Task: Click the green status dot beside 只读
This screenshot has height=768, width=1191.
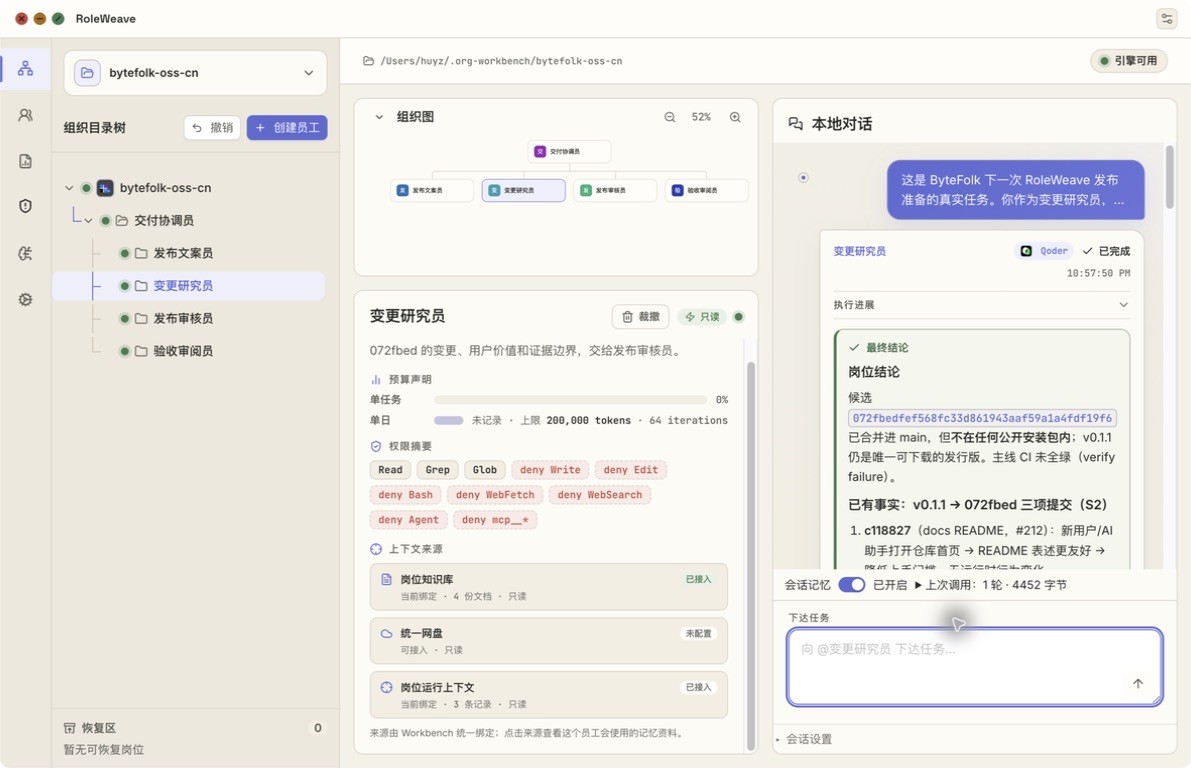Action: (738, 317)
